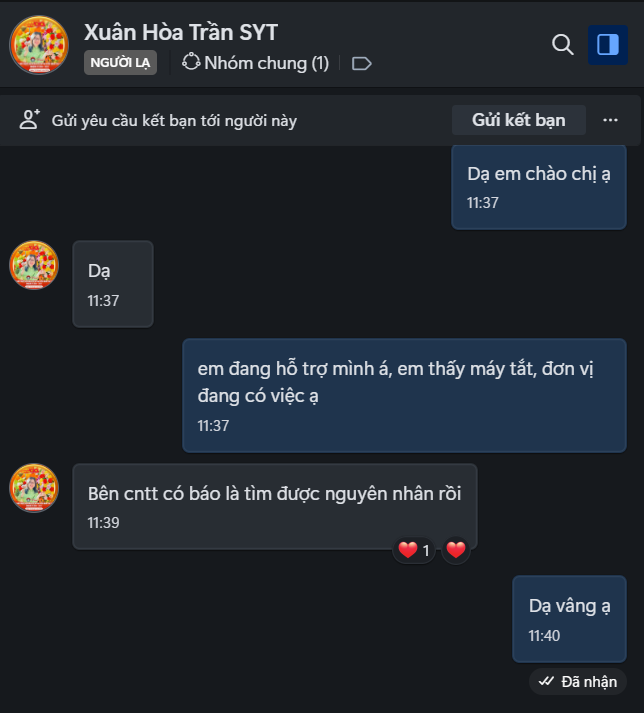The width and height of the screenshot is (644, 713).
Task: Click sender avatar beside the Dạ message
Action: [34, 265]
